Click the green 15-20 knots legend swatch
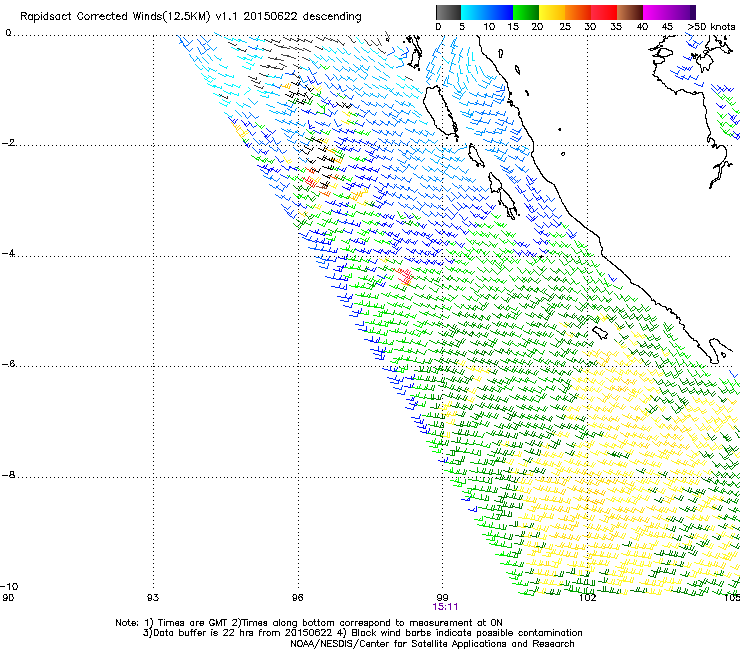Viewport: 740px width, 650px height. coord(526,12)
